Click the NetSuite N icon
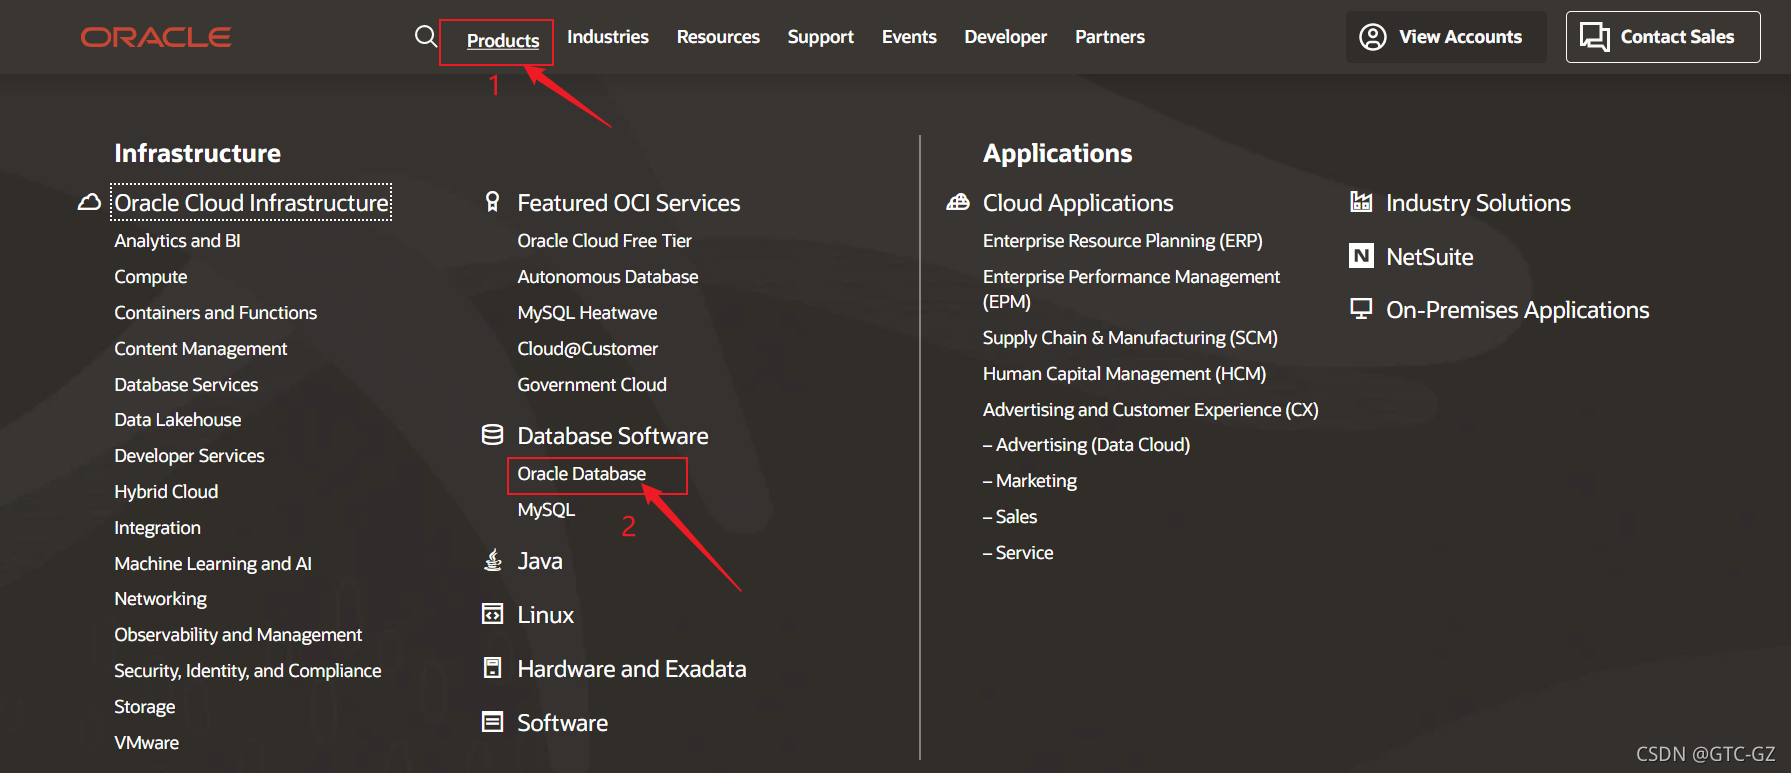The height and width of the screenshot is (773, 1791). [x=1361, y=256]
